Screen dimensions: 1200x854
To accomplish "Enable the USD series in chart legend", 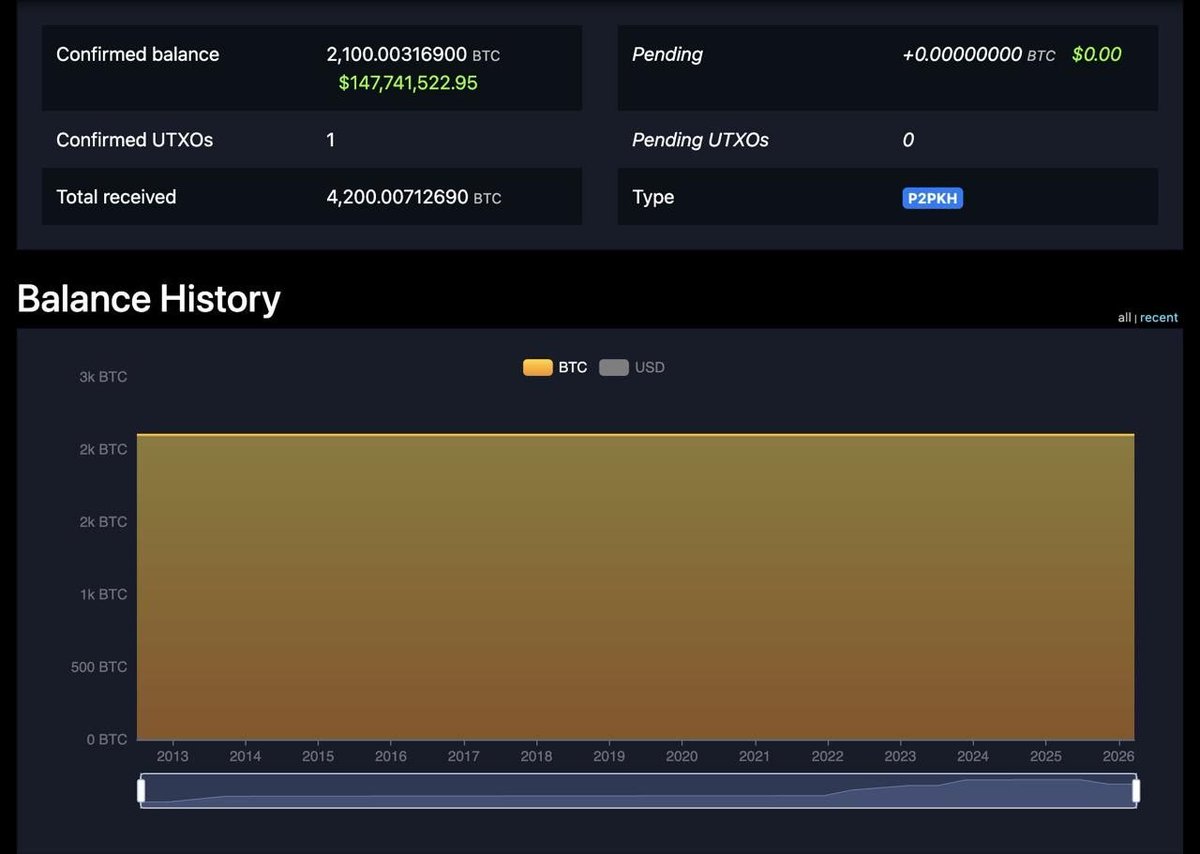I will (x=632, y=367).
